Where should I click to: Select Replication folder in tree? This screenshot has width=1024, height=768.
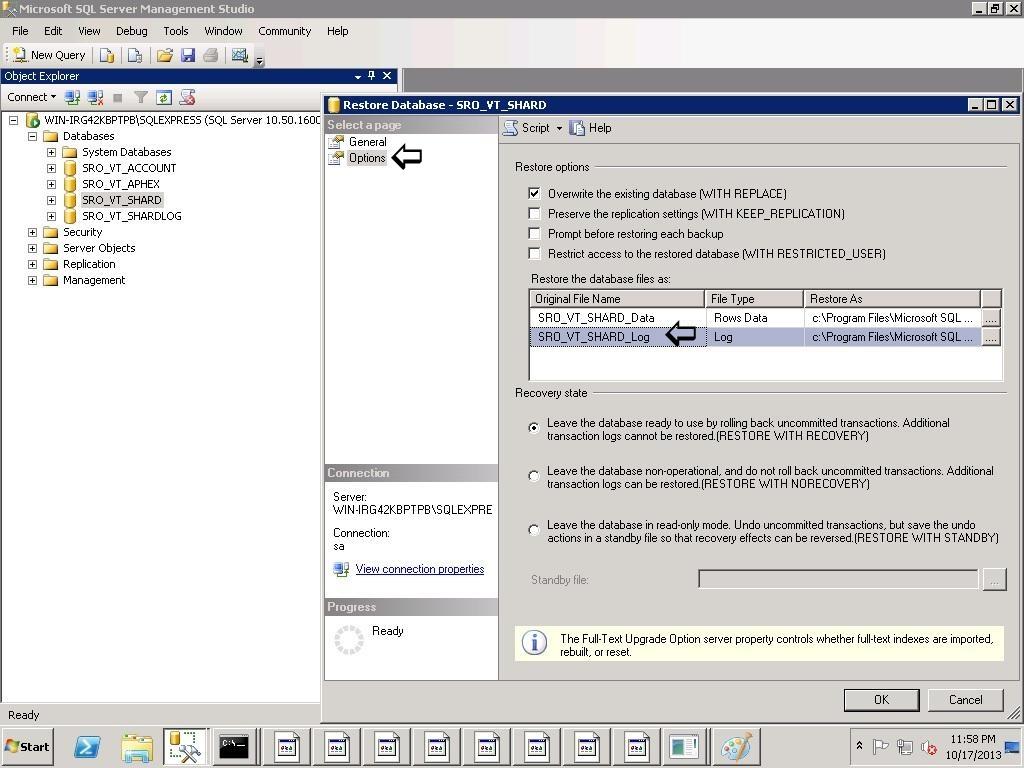(89, 264)
